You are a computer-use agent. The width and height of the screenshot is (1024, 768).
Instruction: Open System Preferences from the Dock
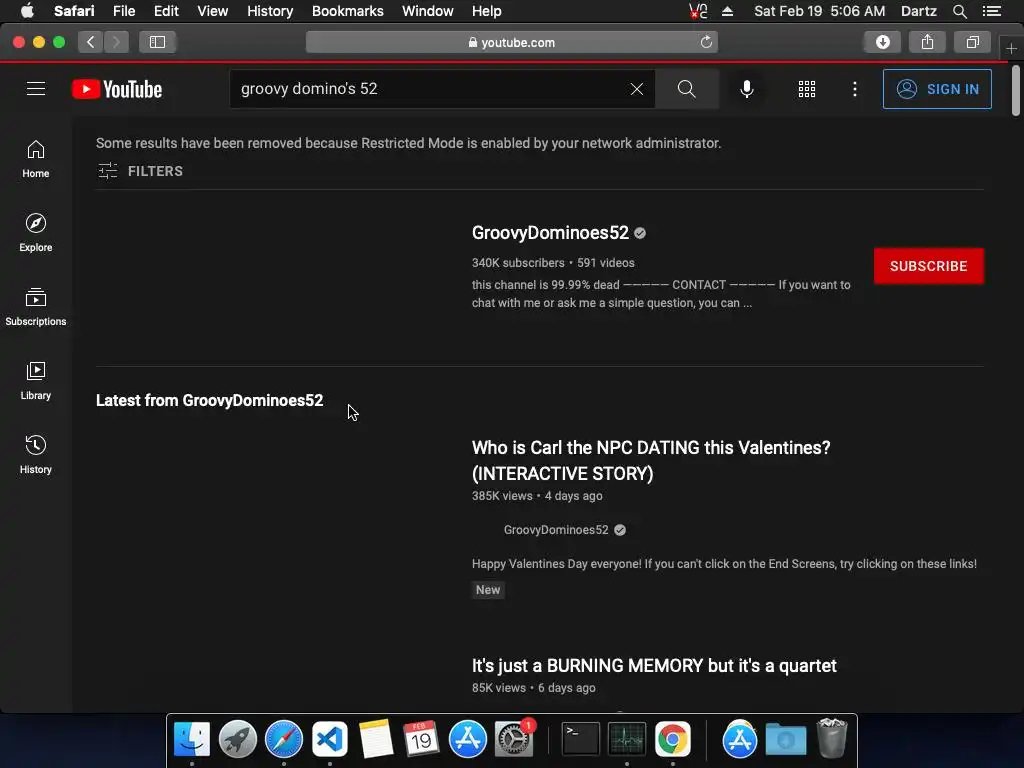point(514,739)
